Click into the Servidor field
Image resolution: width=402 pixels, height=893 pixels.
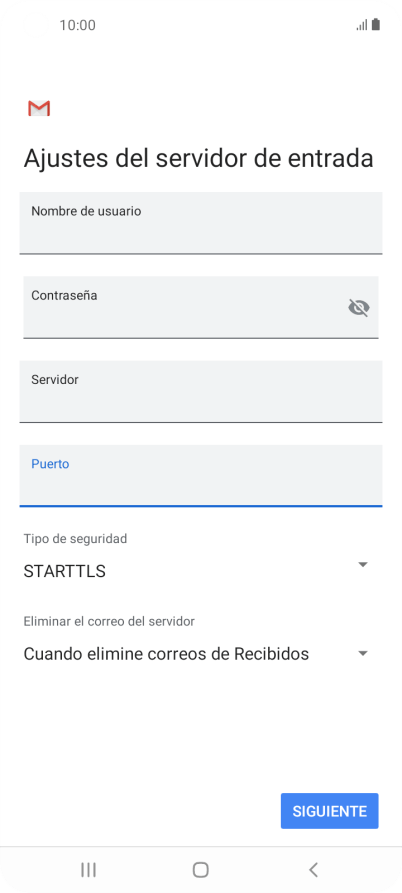coord(200,391)
